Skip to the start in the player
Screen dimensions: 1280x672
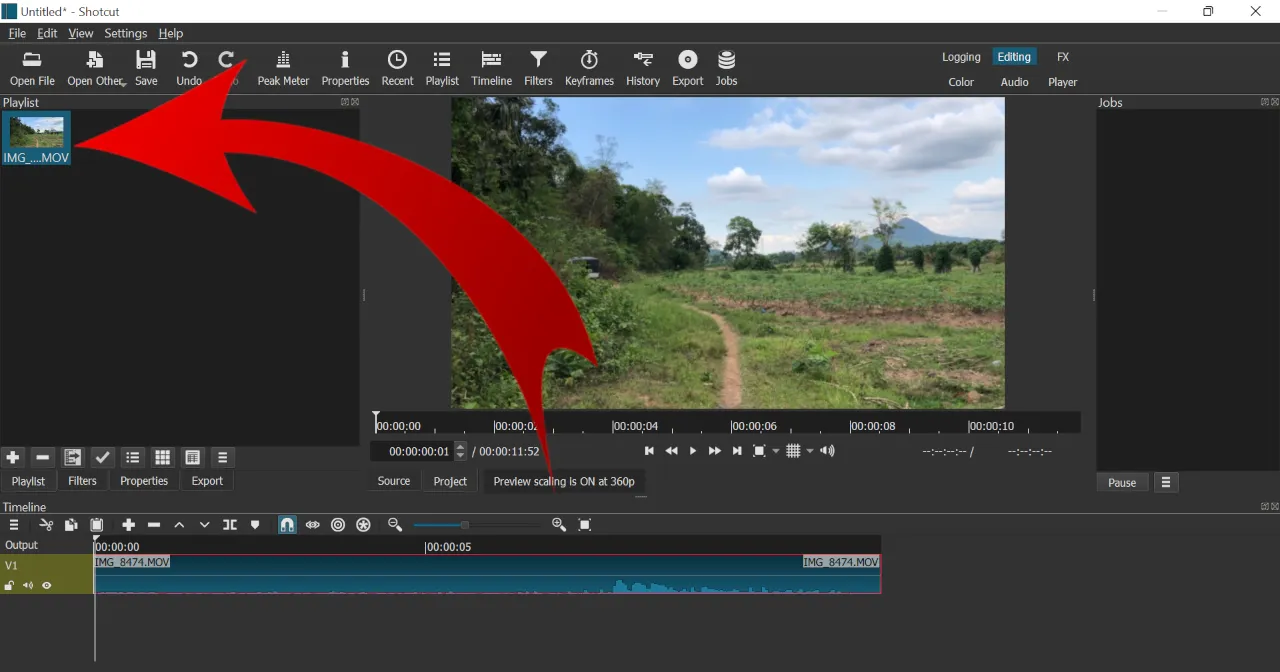click(649, 451)
